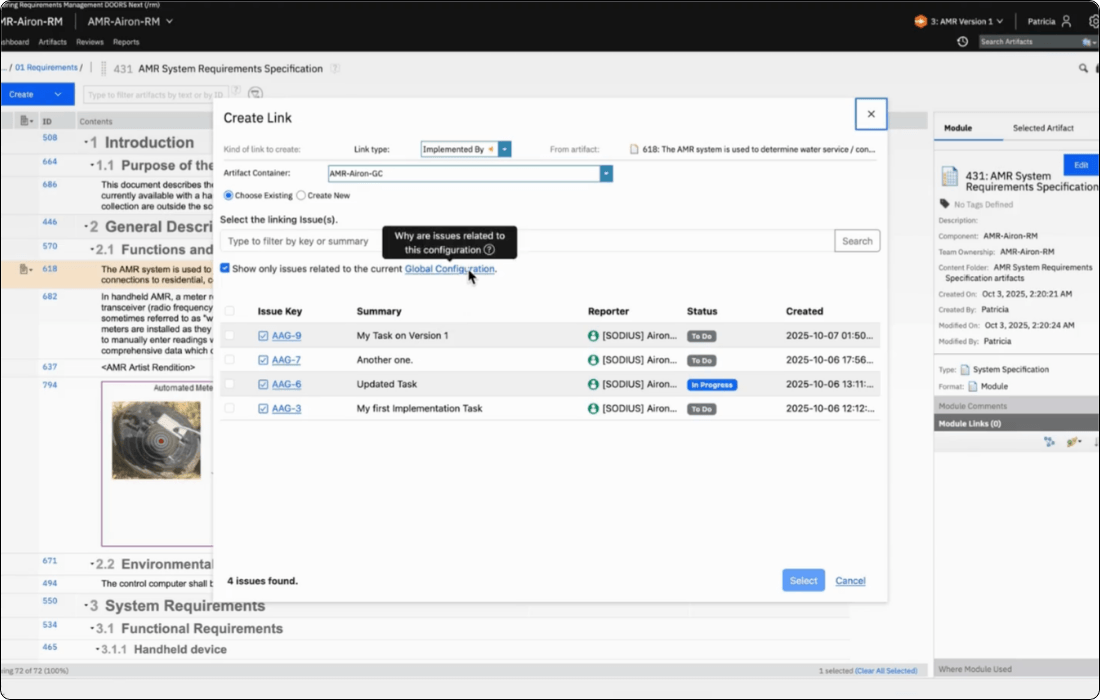Select the Create New radio button
The height and width of the screenshot is (700, 1100).
301,195
